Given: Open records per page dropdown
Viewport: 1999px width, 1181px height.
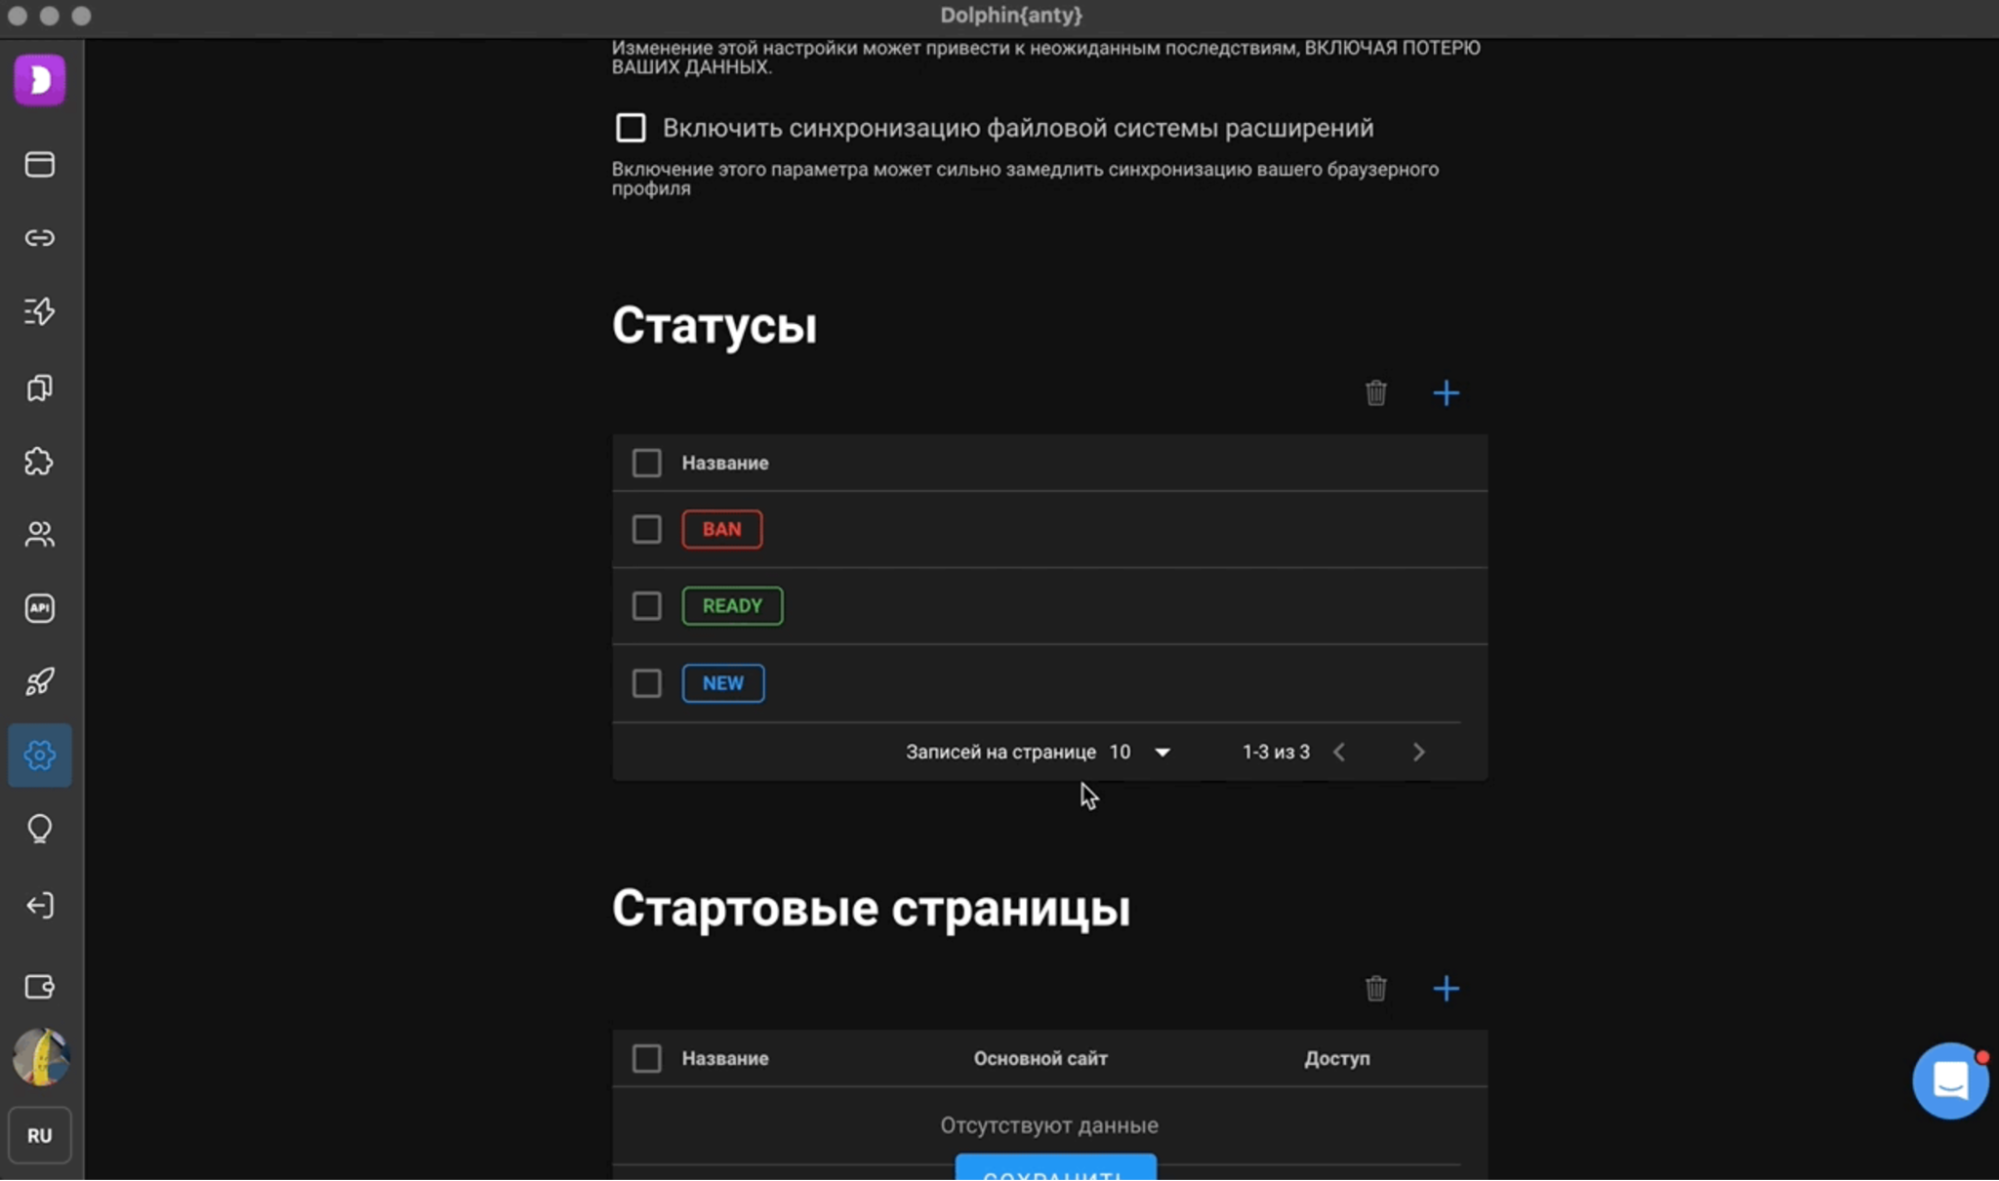Looking at the screenshot, I should tap(1140, 752).
